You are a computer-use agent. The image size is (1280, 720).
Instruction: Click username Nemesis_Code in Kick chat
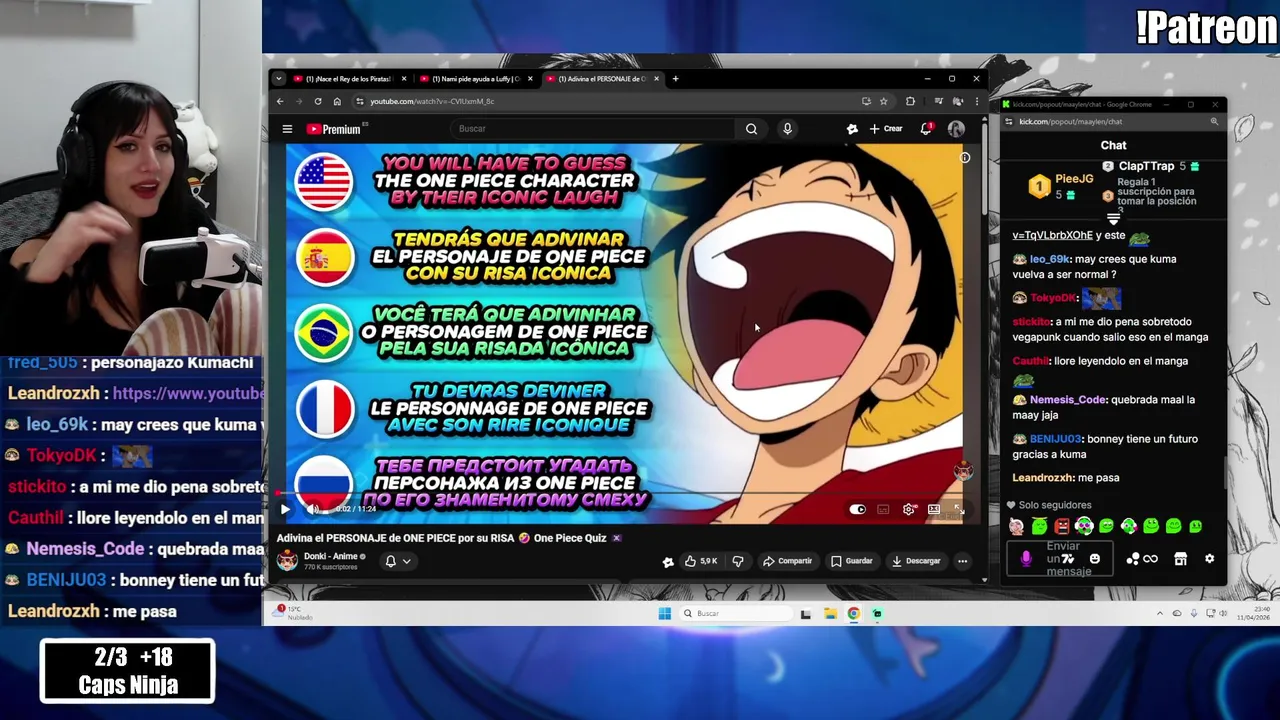pyautogui.click(x=1068, y=400)
